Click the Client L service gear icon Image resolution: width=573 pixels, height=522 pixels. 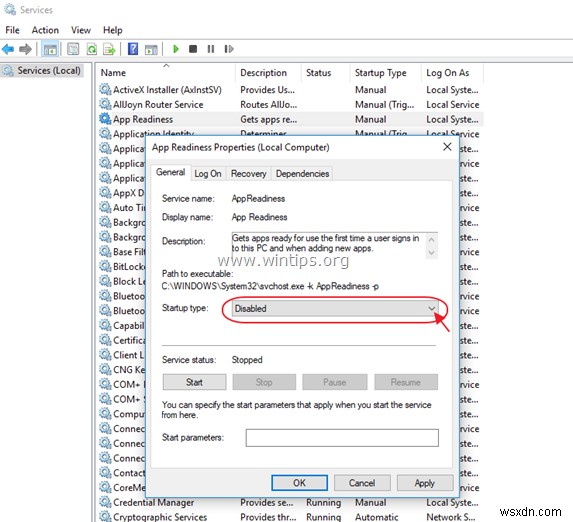[105, 355]
